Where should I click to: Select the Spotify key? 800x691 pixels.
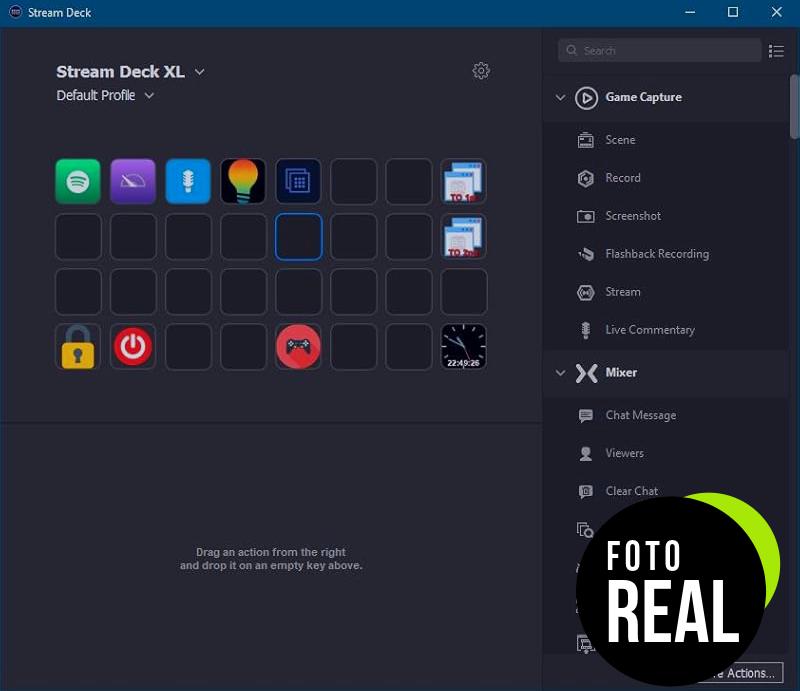pos(78,182)
